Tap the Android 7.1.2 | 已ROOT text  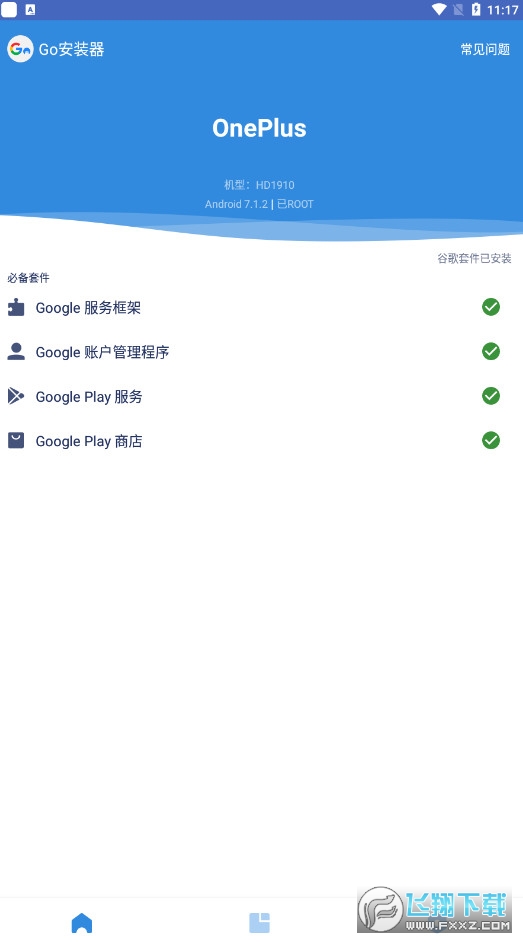click(x=259, y=204)
